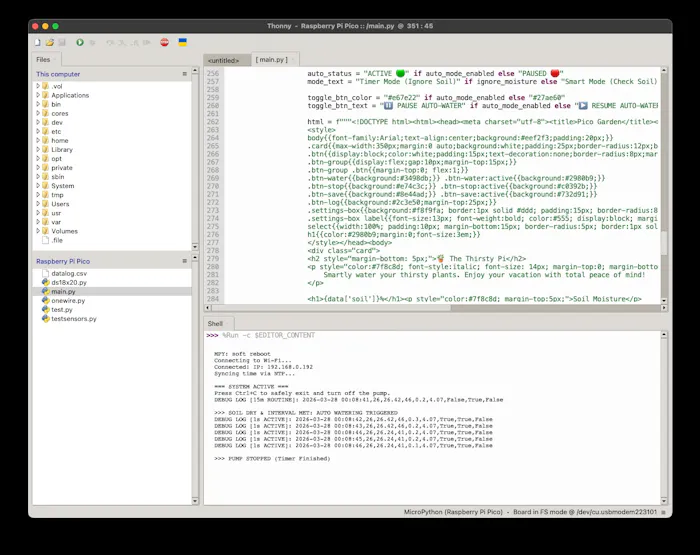Click "Connected: IP: 192.168.0.192" shell line
The image size is (700, 555).
[263, 367]
